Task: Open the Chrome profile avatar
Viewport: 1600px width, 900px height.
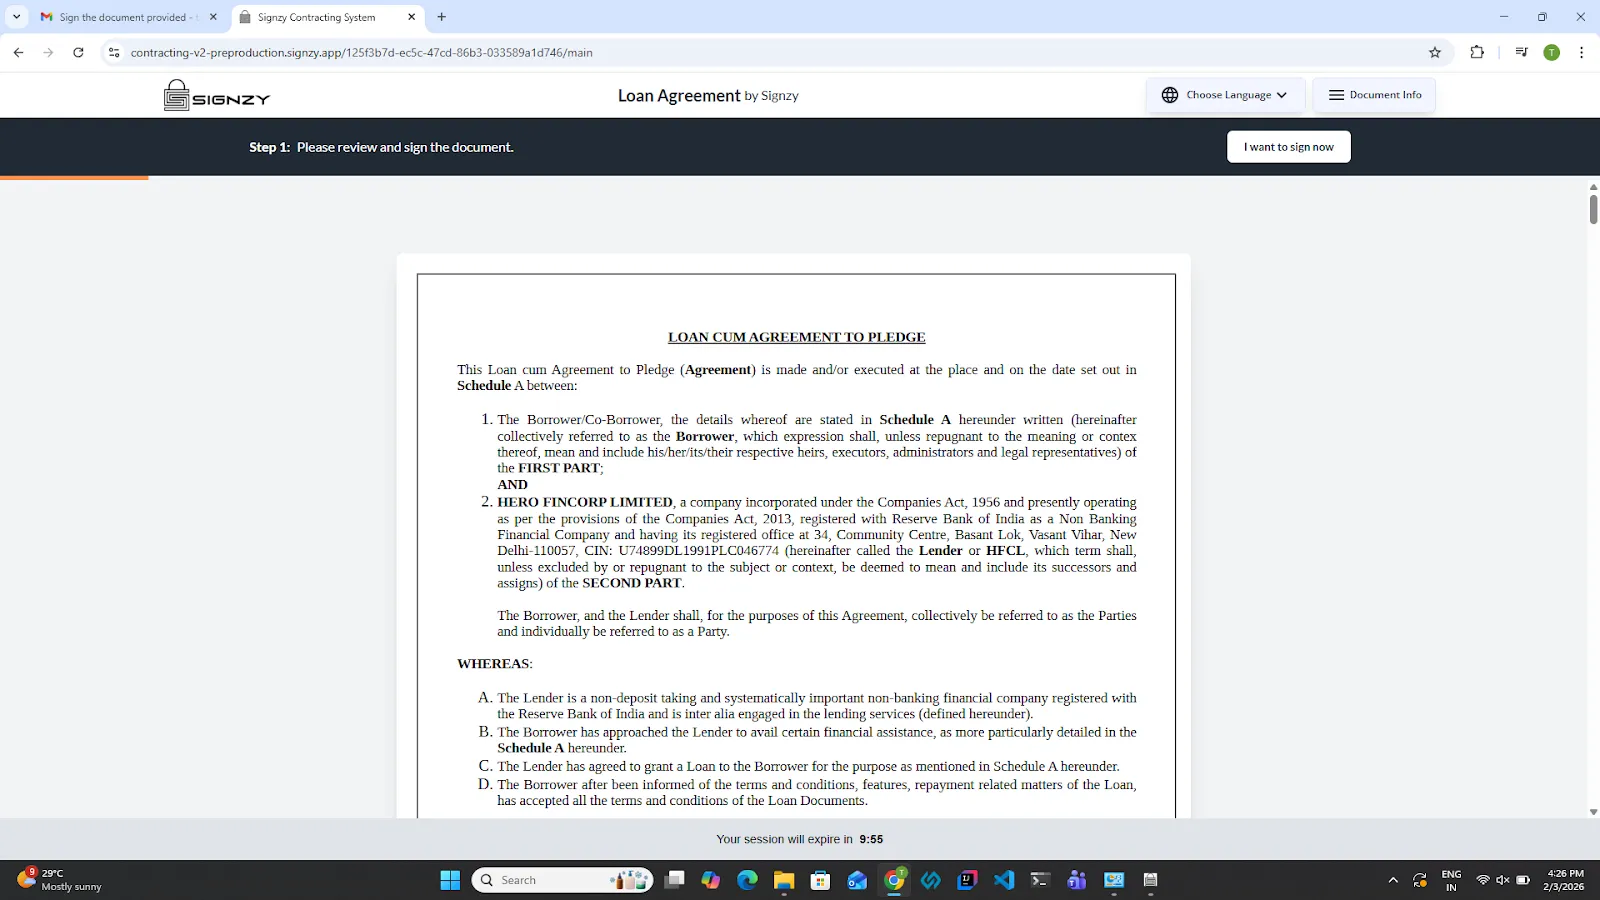Action: [1552, 52]
